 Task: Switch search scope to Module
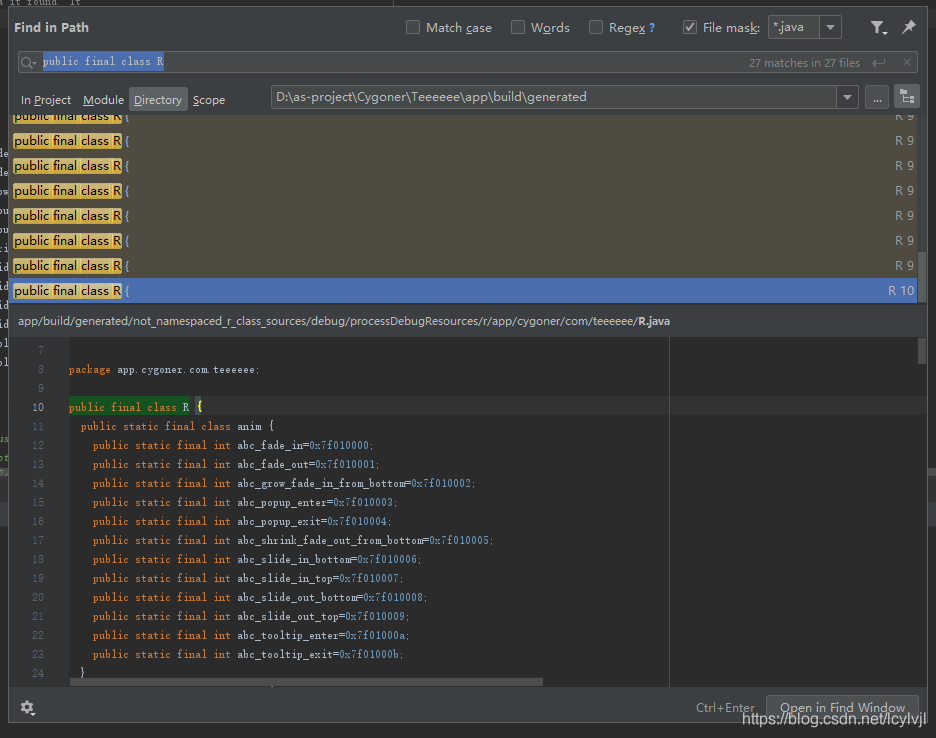click(103, 99)
